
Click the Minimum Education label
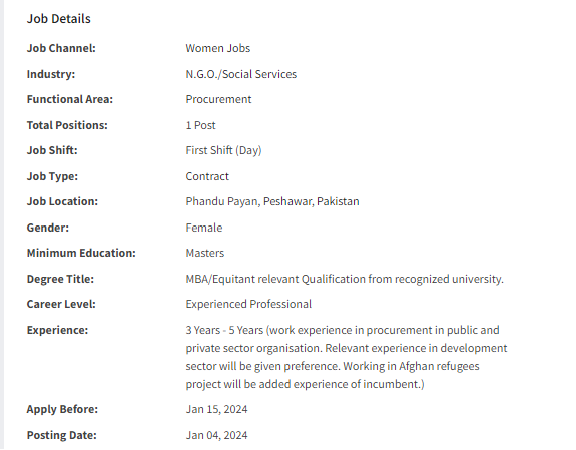click(x=81, y=253)
